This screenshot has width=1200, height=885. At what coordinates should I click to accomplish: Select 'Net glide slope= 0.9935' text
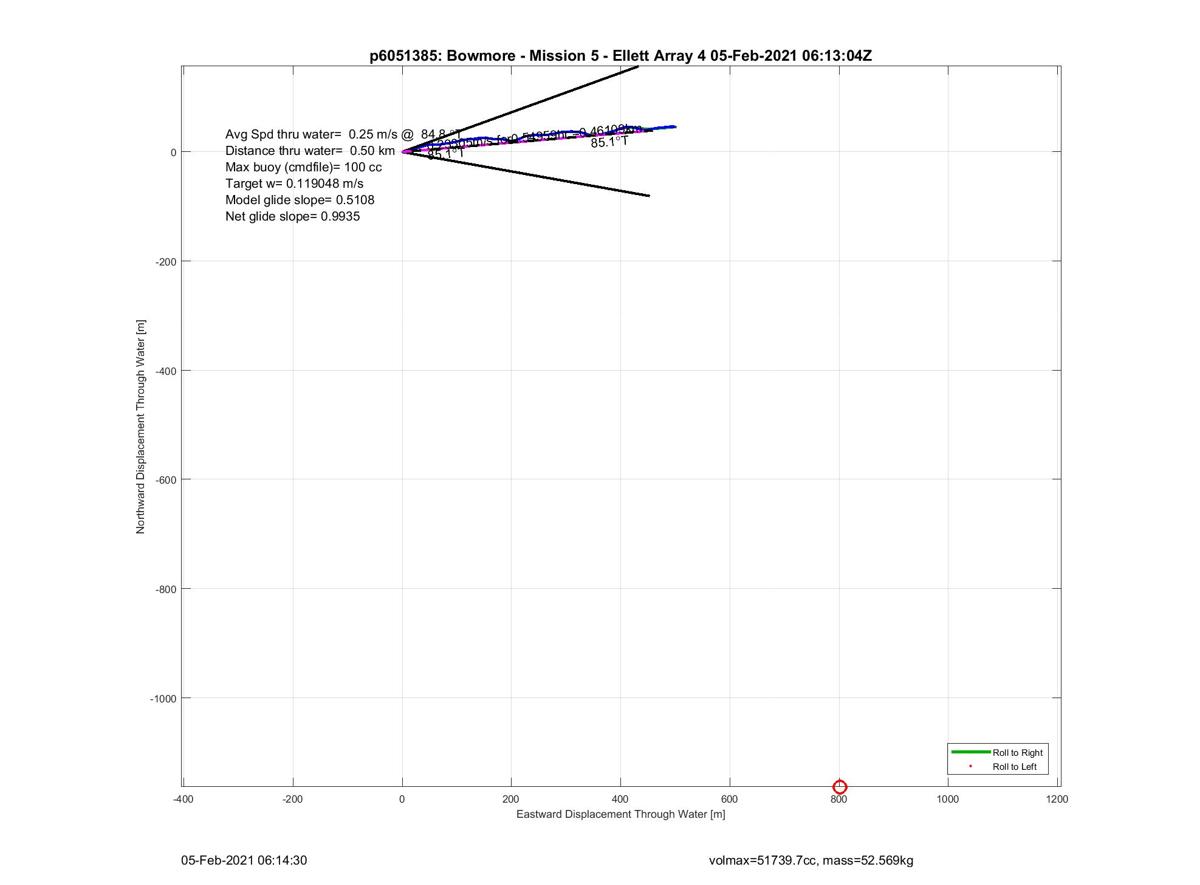coord(293,215)
